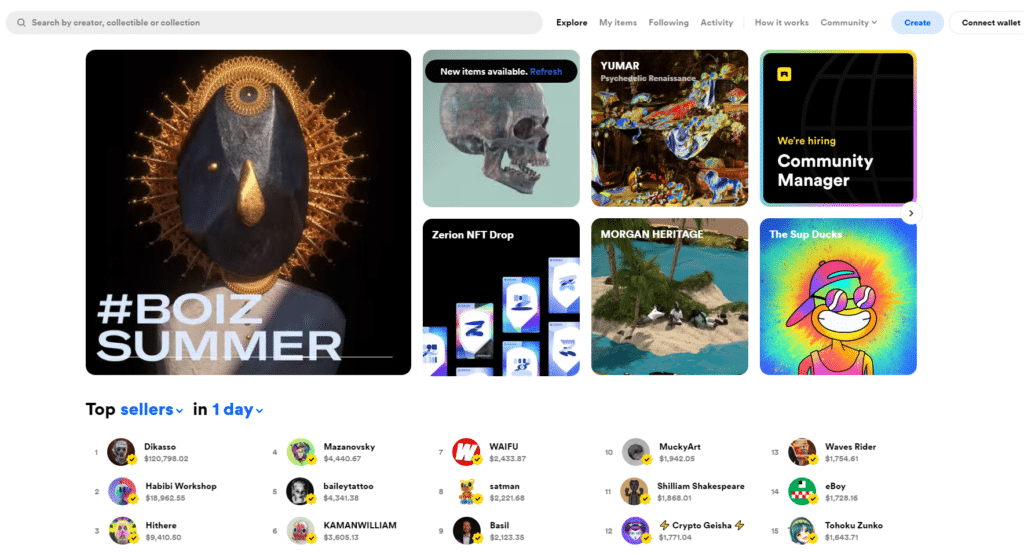The height and width of the screenshot is (555, 1024).
Task: Open WAIFU seller avatar icon
Action: 466,452
